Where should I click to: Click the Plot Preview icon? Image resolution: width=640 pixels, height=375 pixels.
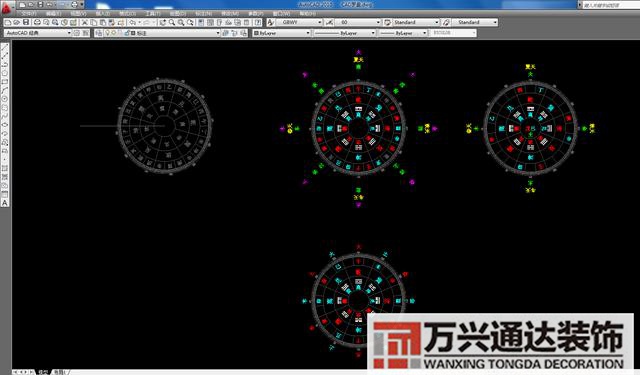[x=46, y=22]
